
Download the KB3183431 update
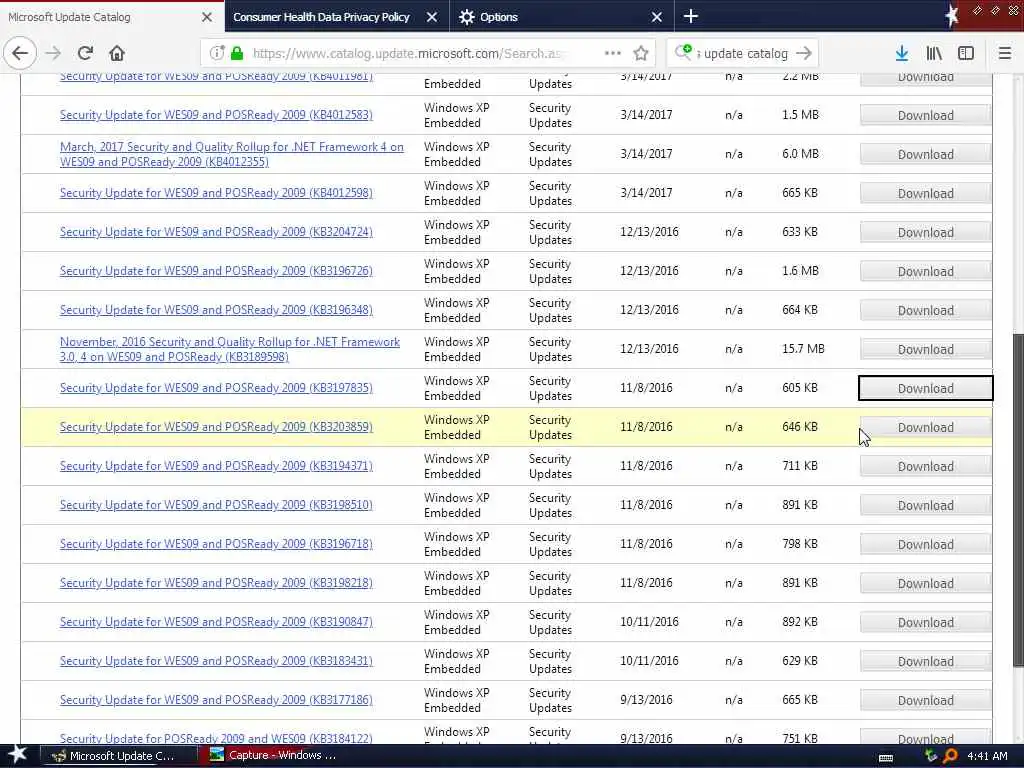point(925,662)
